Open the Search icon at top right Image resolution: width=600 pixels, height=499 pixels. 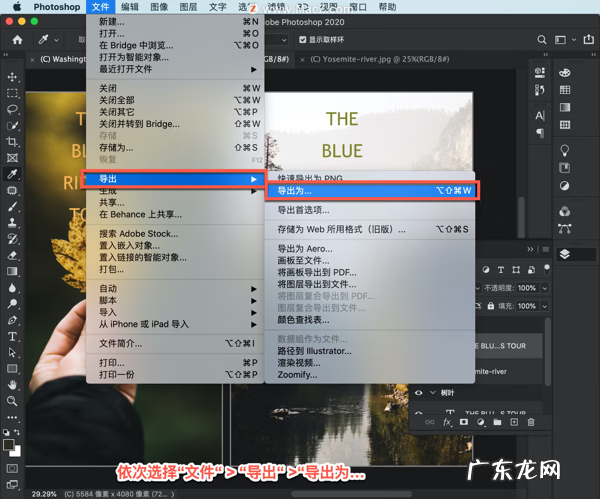click(541, 39)
